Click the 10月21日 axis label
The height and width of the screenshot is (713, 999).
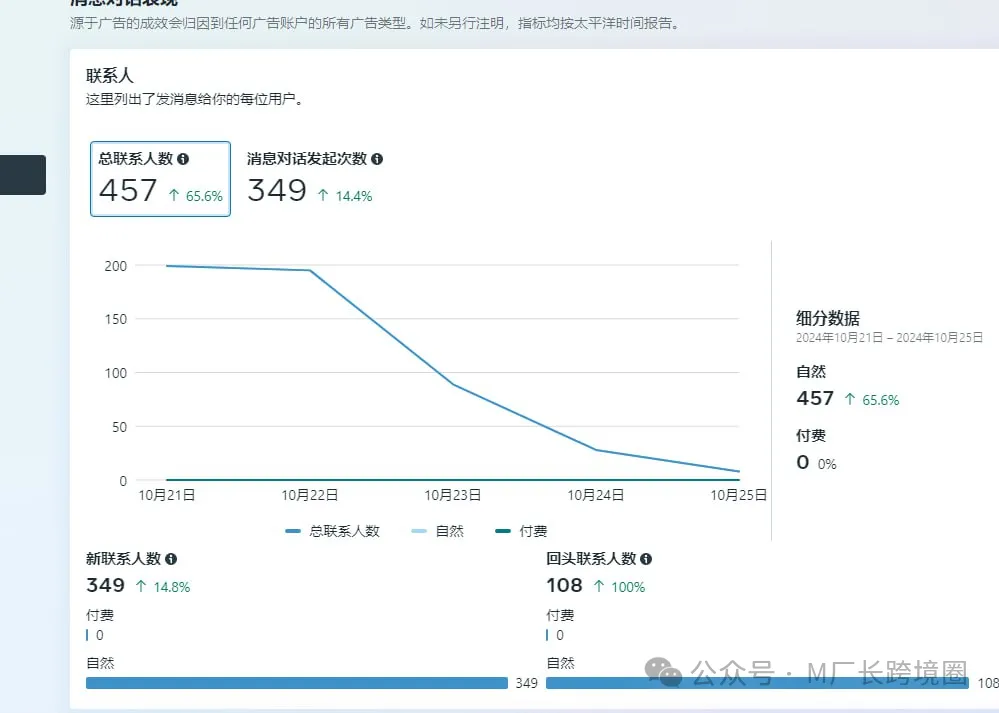[x=167, y=495]
